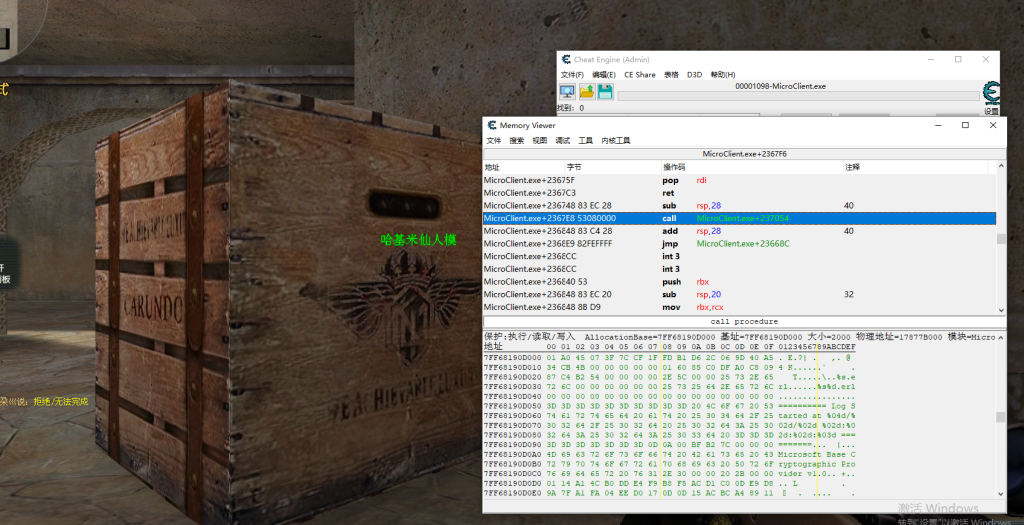Click the scan progress bar in Cheat Engine
Viewport: 1024px width, 525px height.
pos(798,96)
